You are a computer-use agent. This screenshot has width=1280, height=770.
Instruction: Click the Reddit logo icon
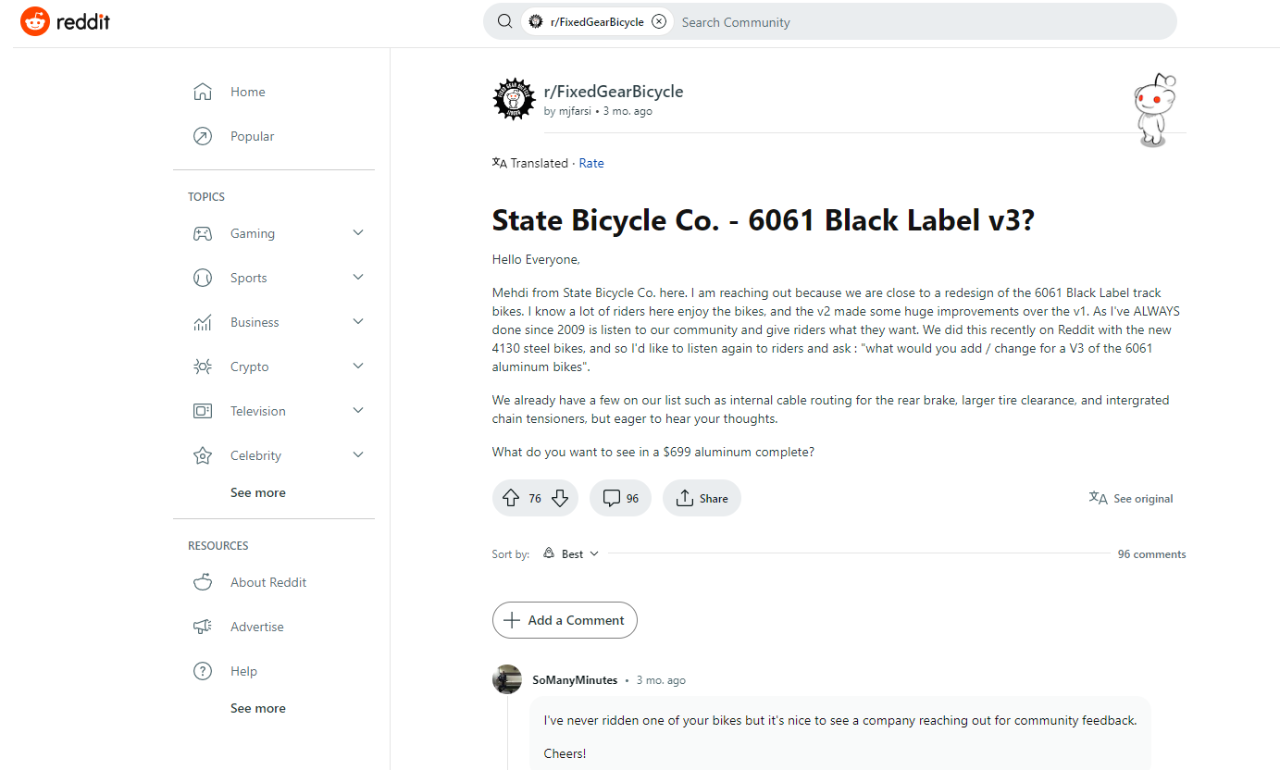(35, 21)
